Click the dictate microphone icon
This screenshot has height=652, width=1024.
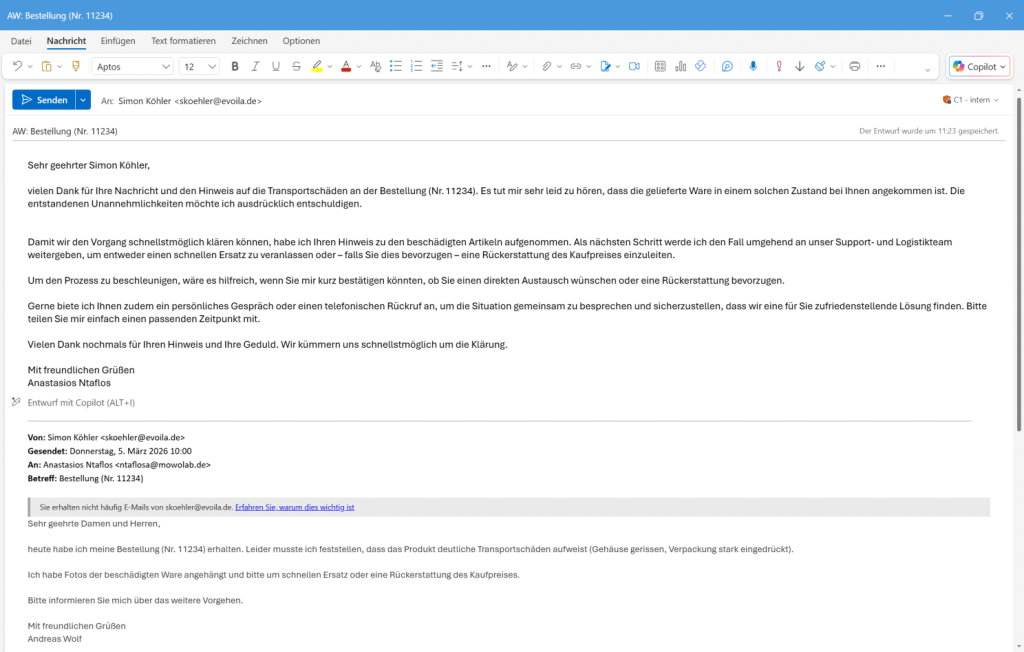coord(752,66)
